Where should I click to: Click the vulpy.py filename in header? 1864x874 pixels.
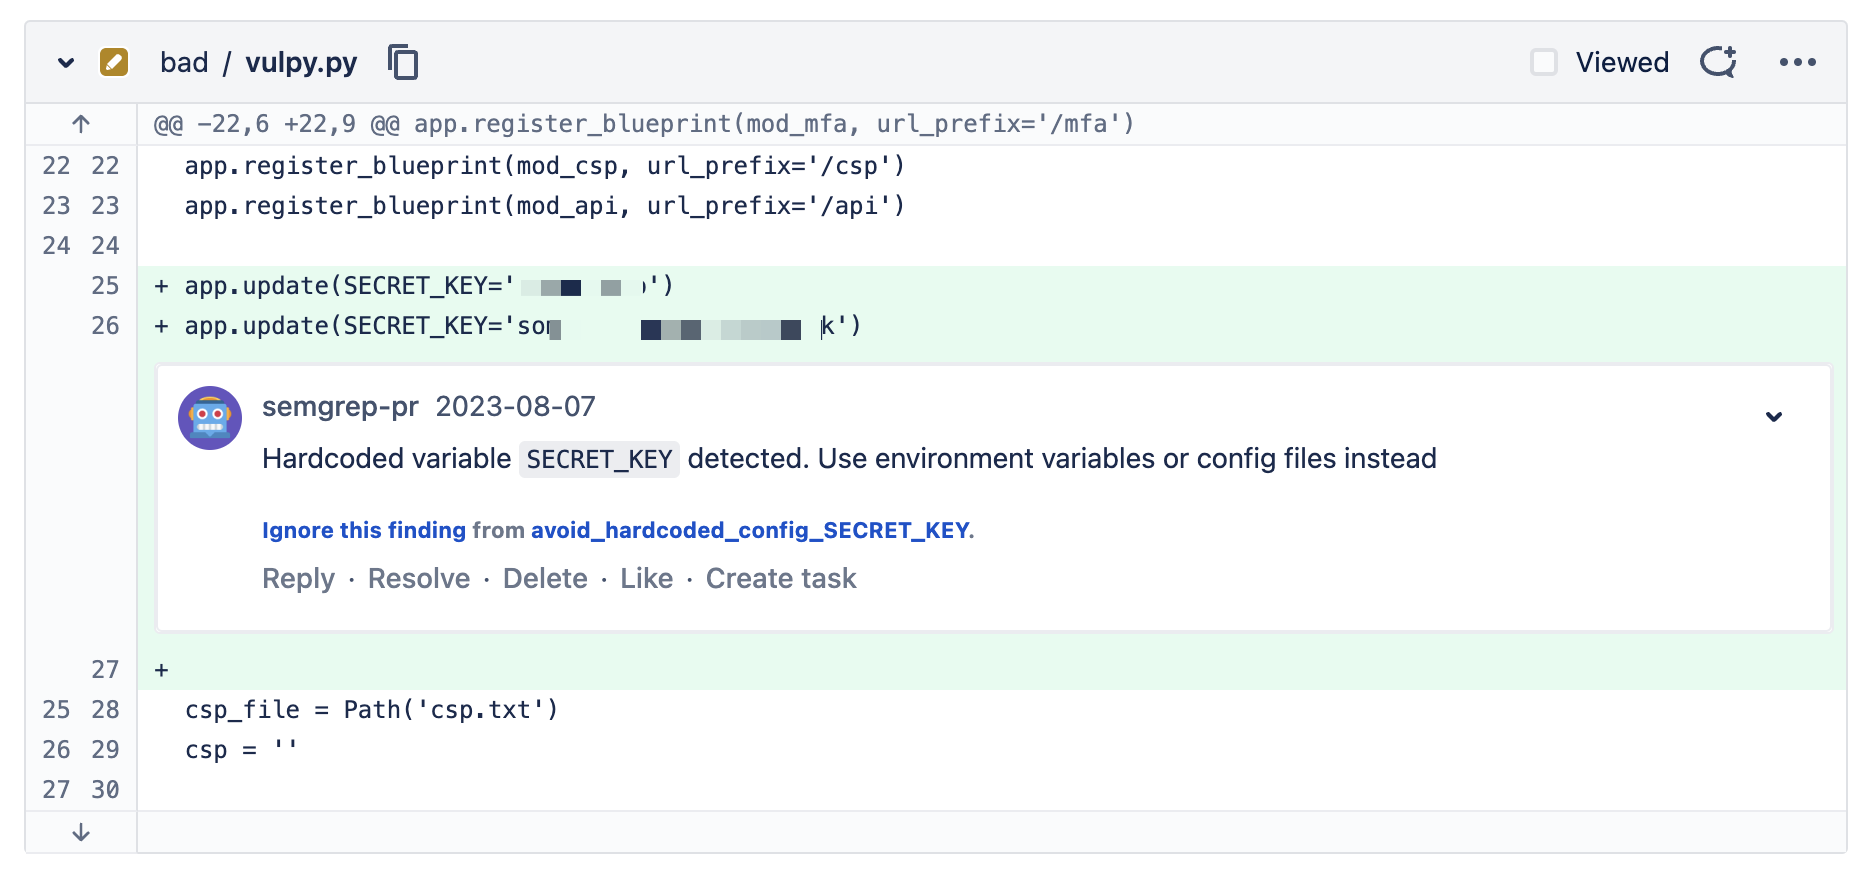[301, 62]
